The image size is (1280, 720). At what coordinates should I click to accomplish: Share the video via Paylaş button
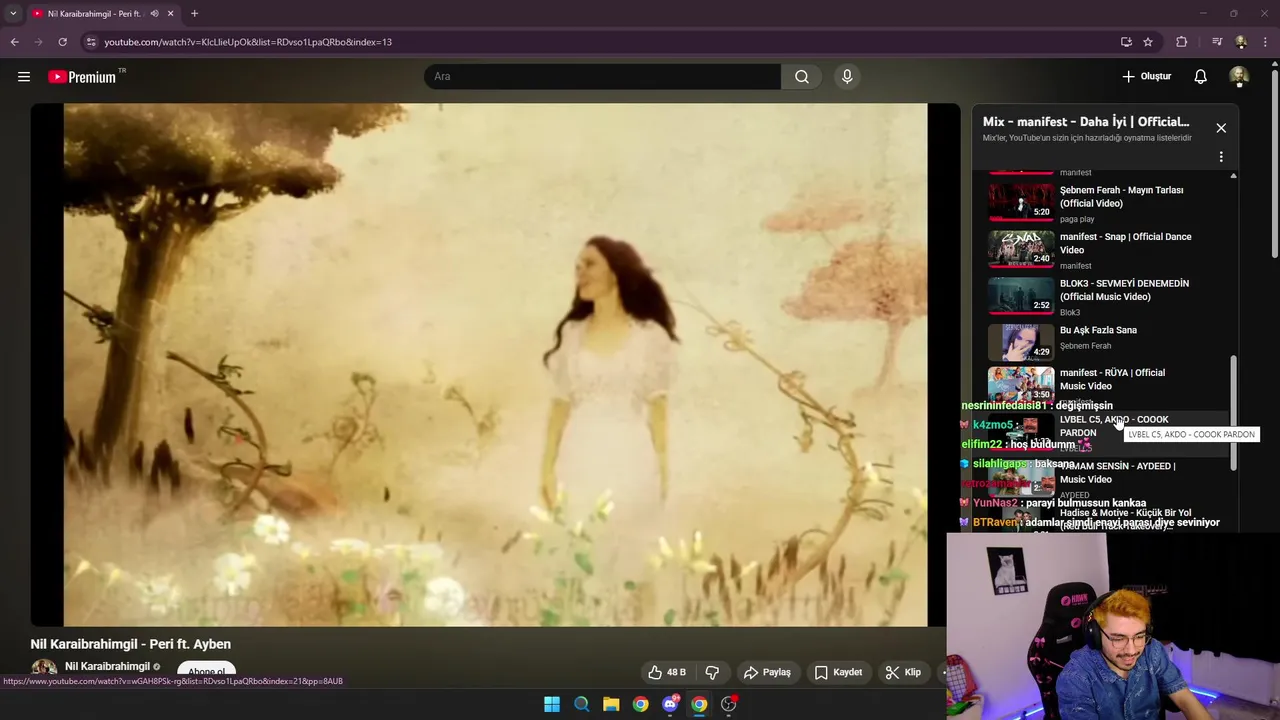tap(768, 672)
